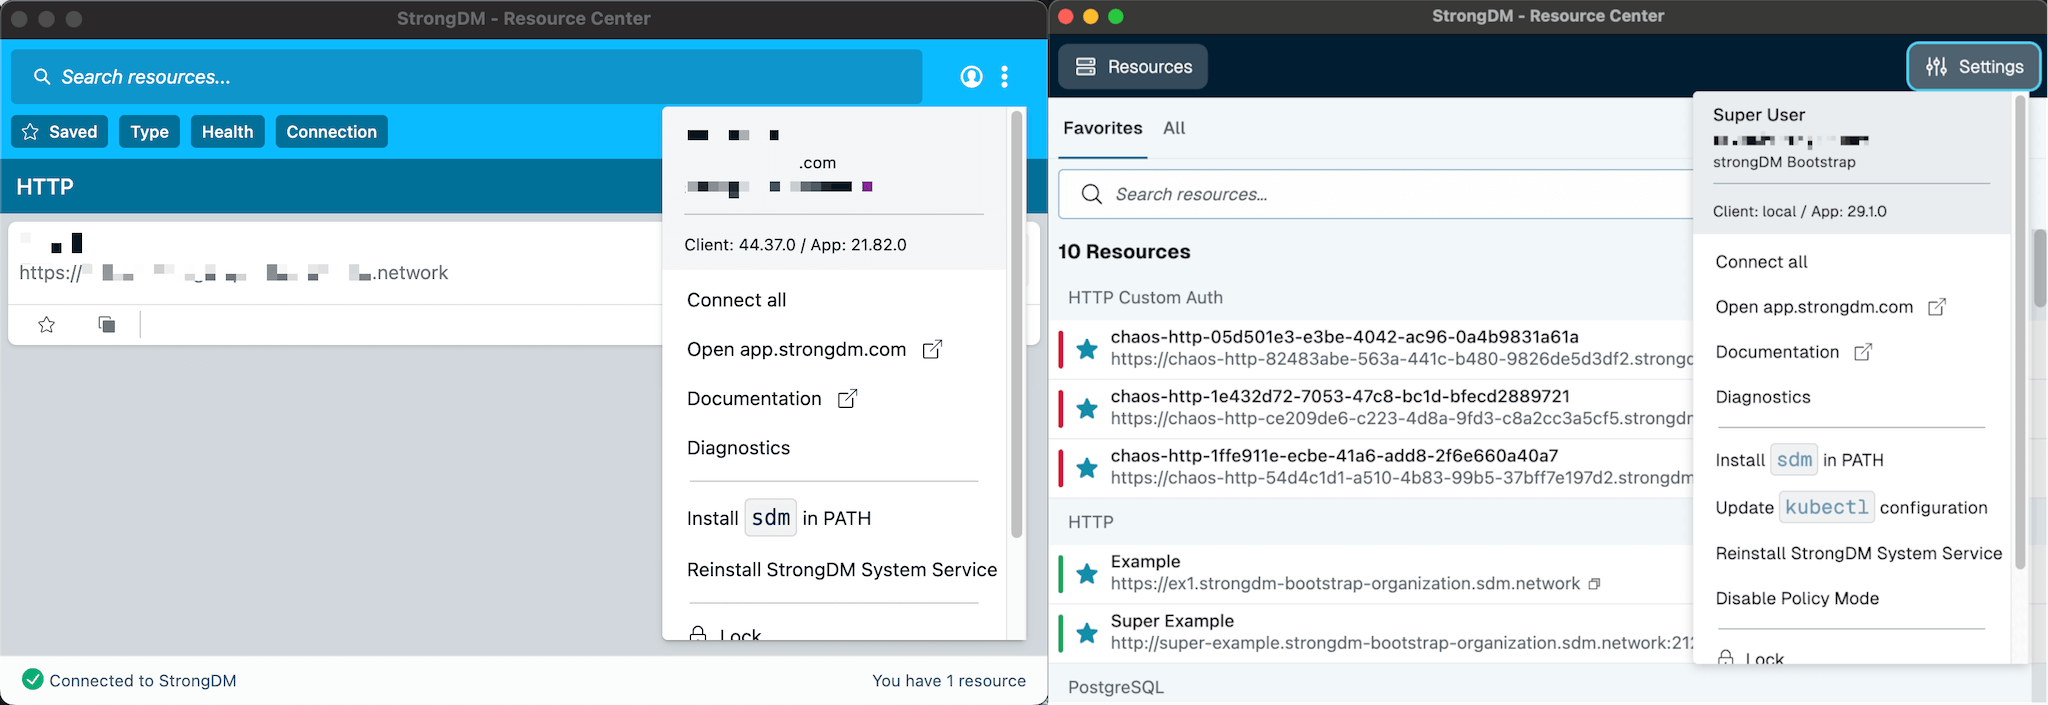Choose Connect all in the left window menu
This screenshot has height=705, width=2048.
(737, 300)
